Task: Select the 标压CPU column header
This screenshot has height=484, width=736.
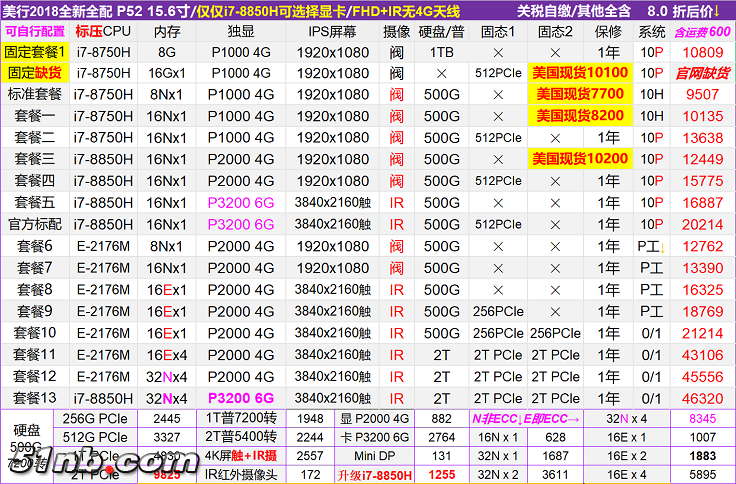Action: pos(103,31)
